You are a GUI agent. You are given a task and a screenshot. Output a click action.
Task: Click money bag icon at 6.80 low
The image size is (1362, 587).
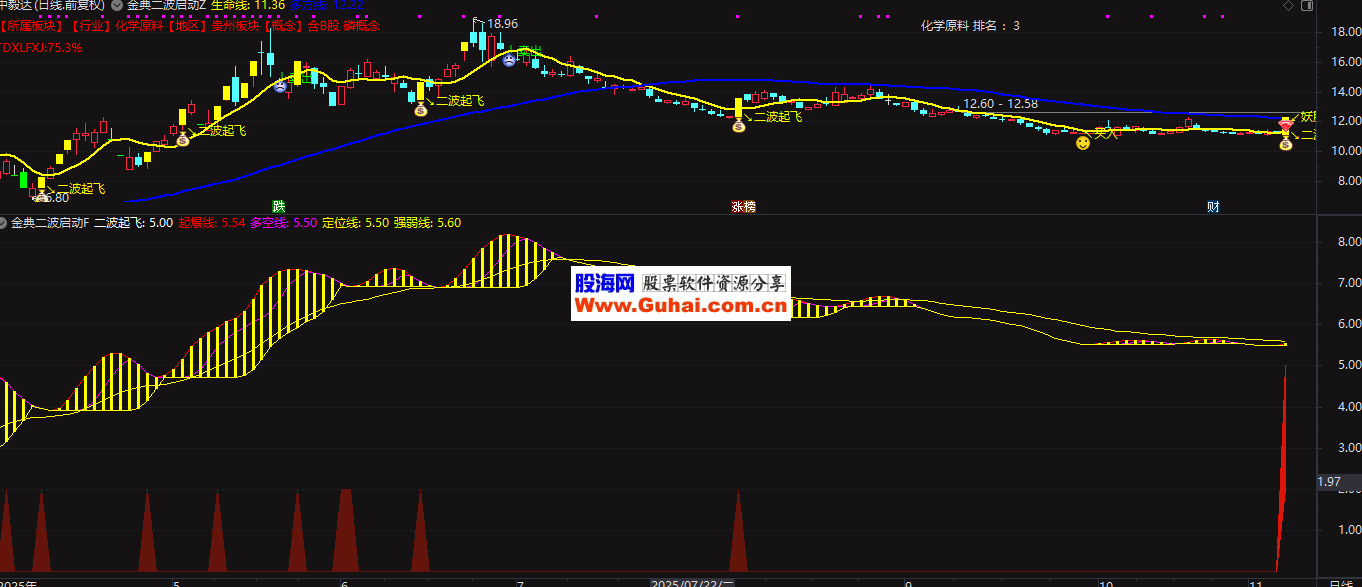coord(42,197)
